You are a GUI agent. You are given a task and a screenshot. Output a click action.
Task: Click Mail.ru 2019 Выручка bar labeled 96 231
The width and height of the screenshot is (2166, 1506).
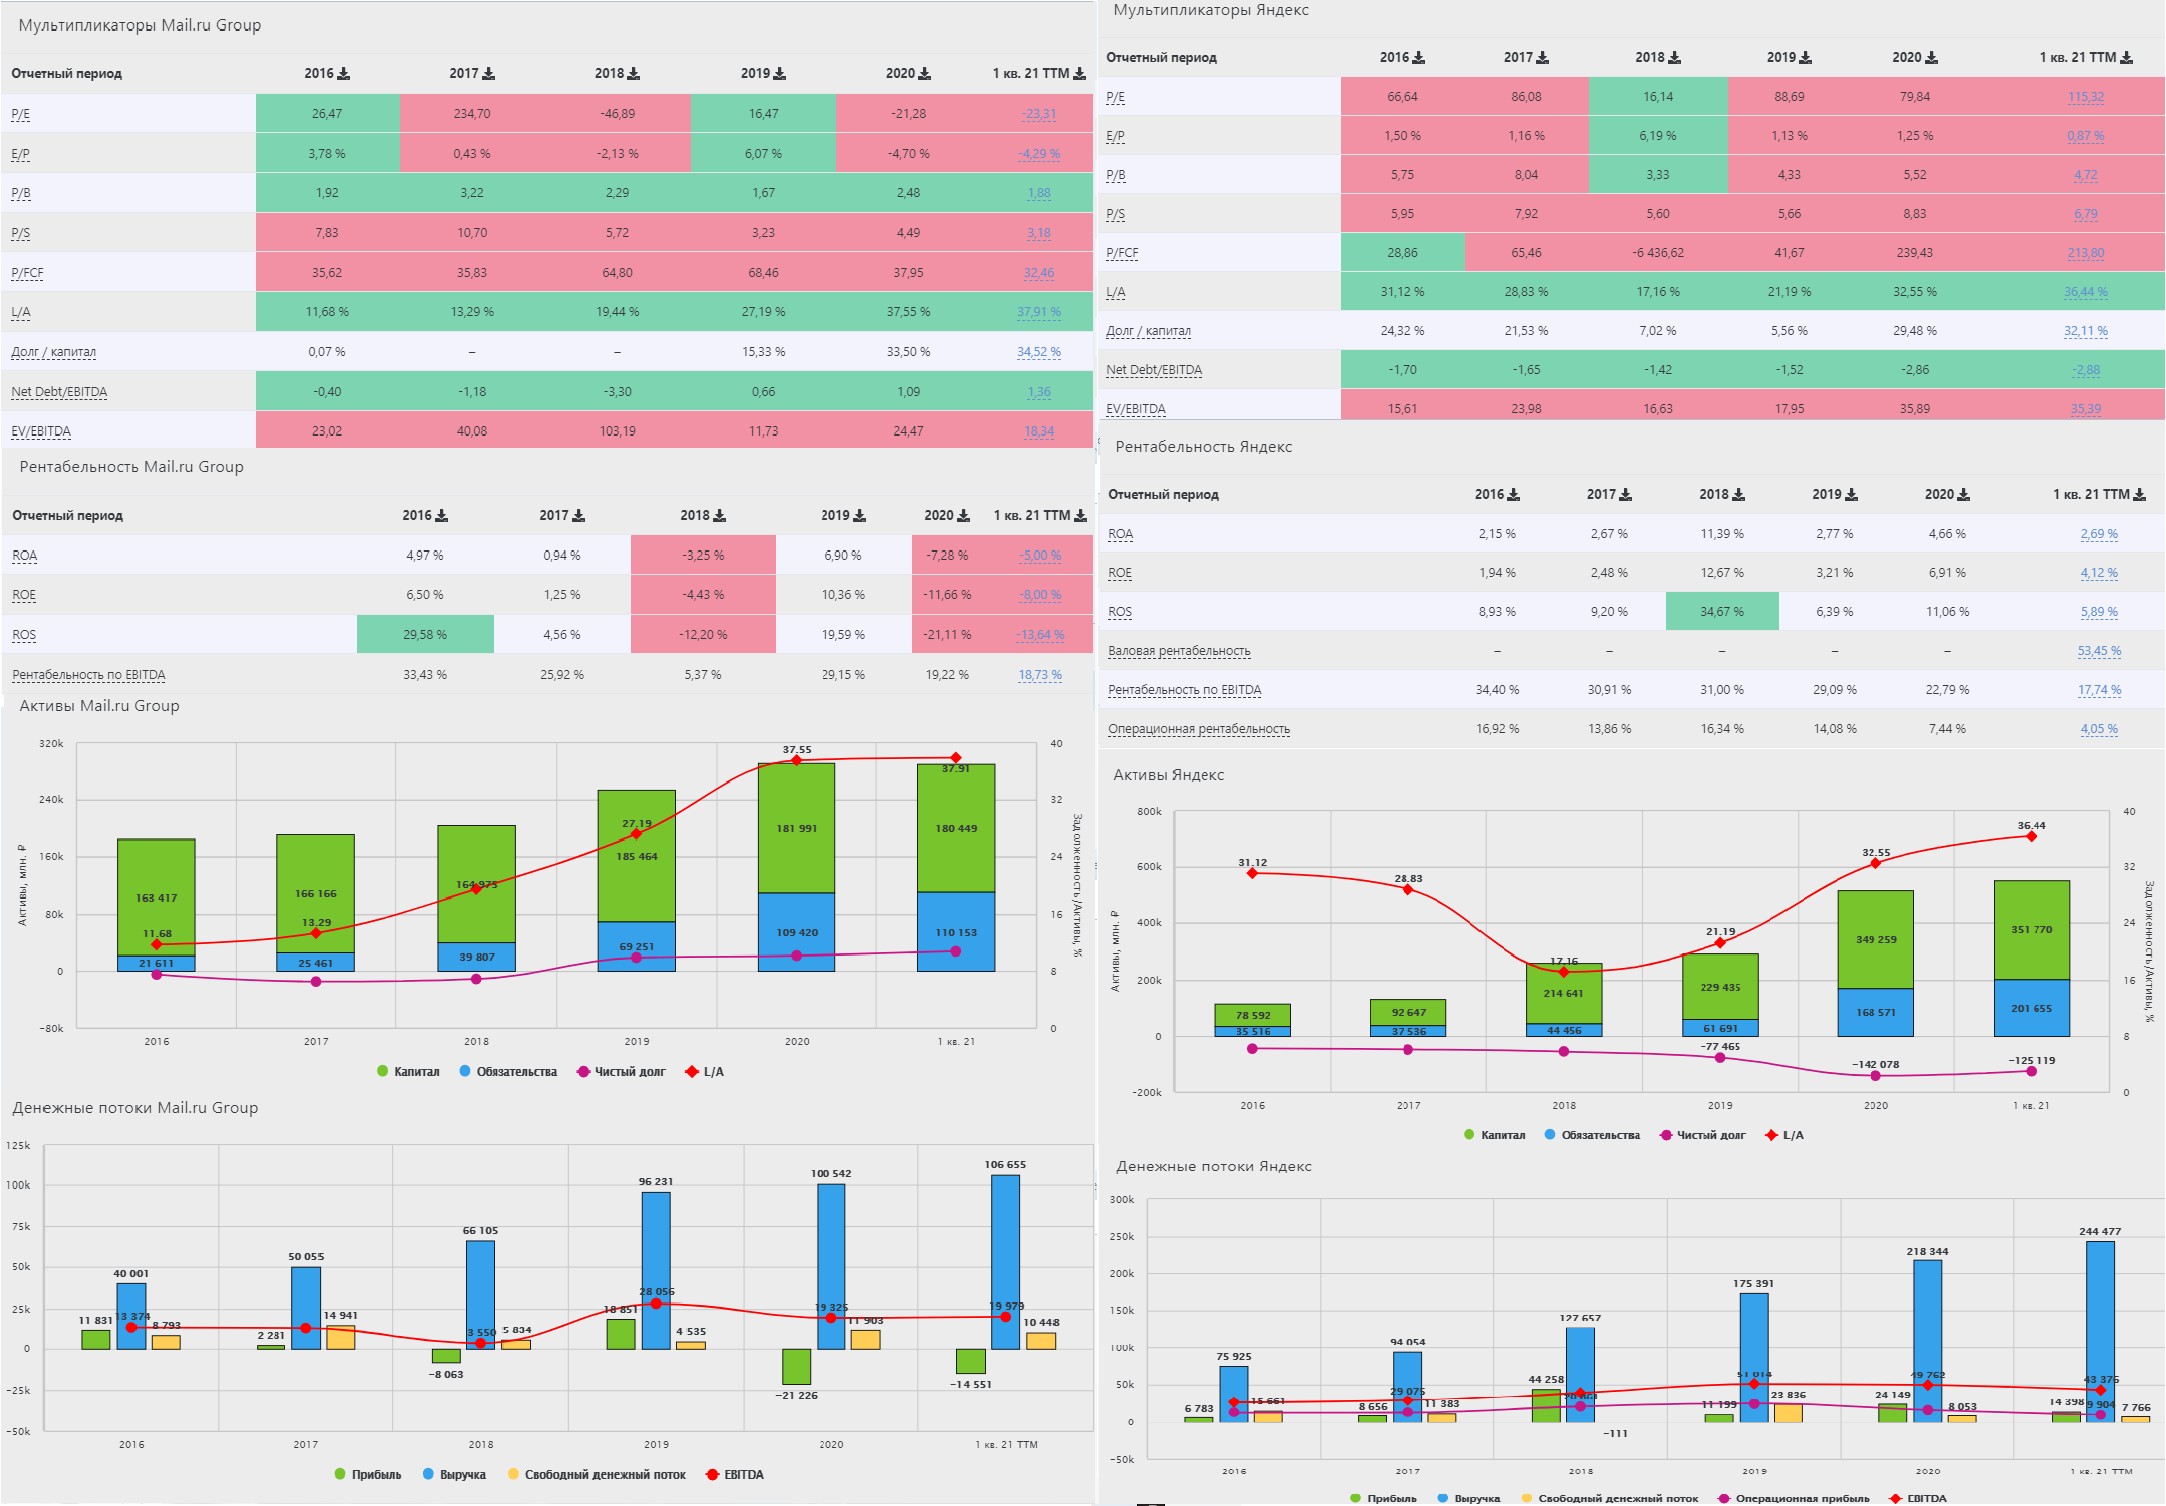(x=656, y=1270)
